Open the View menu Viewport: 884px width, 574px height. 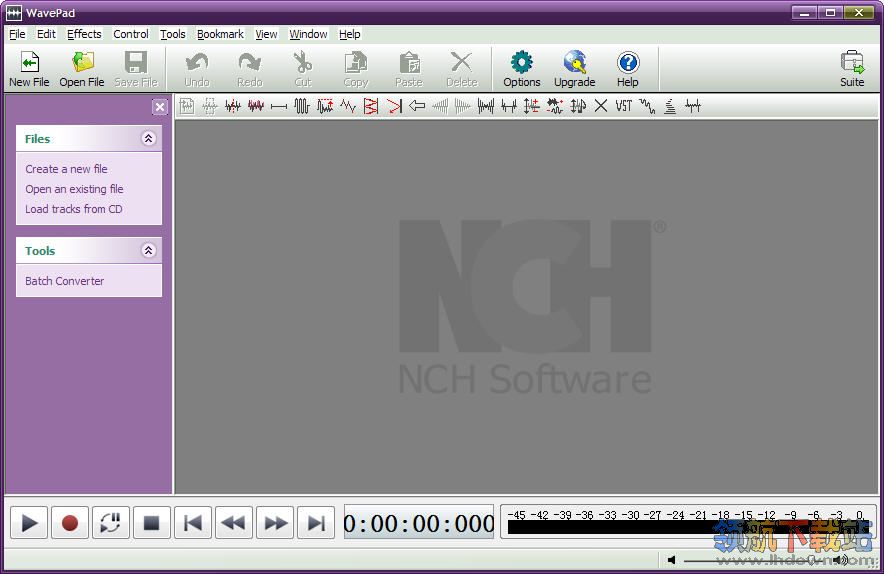coord(266,34)
